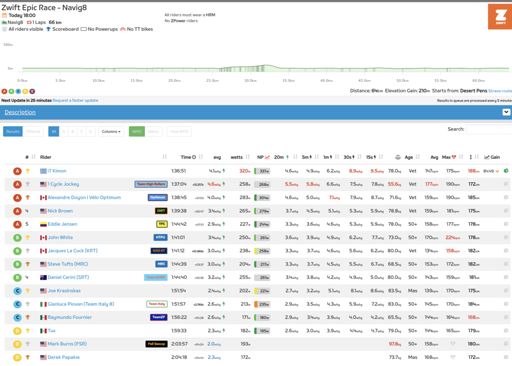The image size is (512, 366).
Task: Expand the Description panel chevron
Action: coord(506,112)
